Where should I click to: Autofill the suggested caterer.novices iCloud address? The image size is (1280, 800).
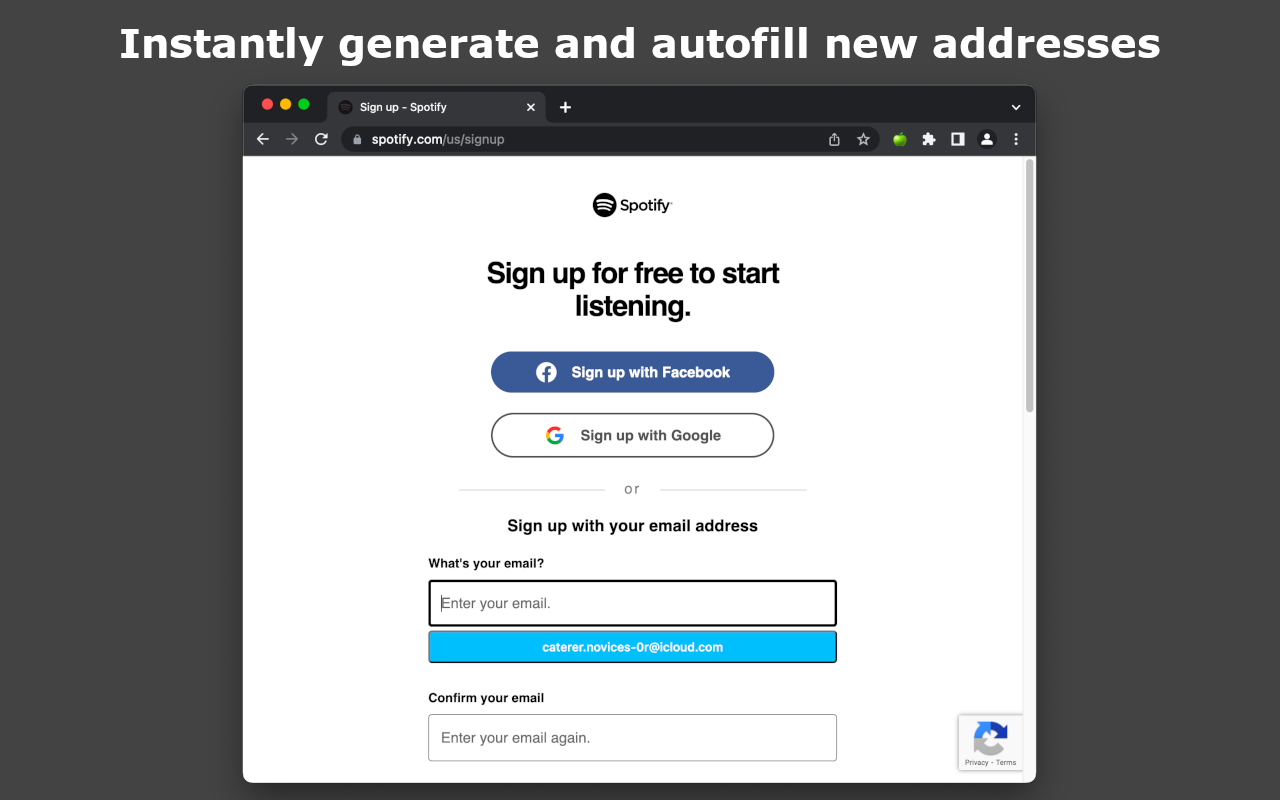(632, 647)
